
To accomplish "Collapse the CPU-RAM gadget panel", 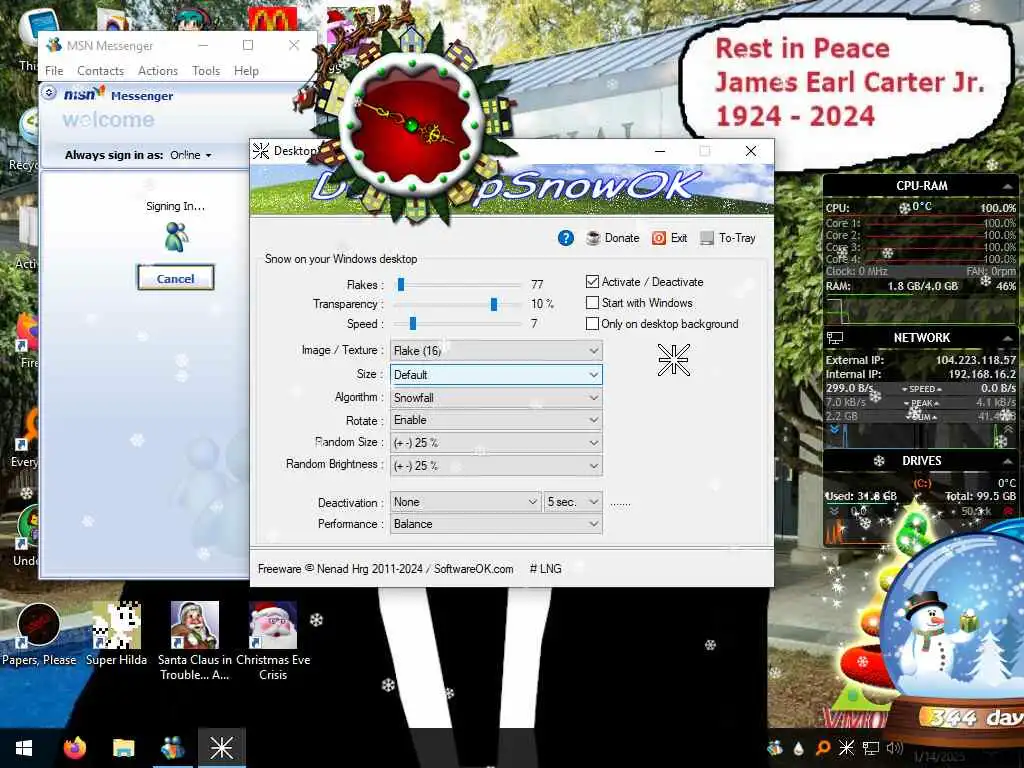I will click(1007, 186).
